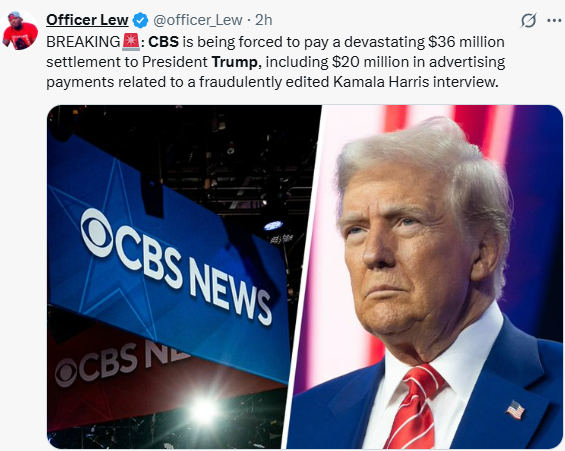This screenshot has width=565, height=451.
Task: Click the Grok explain-post icon
Action: (529, 21)
